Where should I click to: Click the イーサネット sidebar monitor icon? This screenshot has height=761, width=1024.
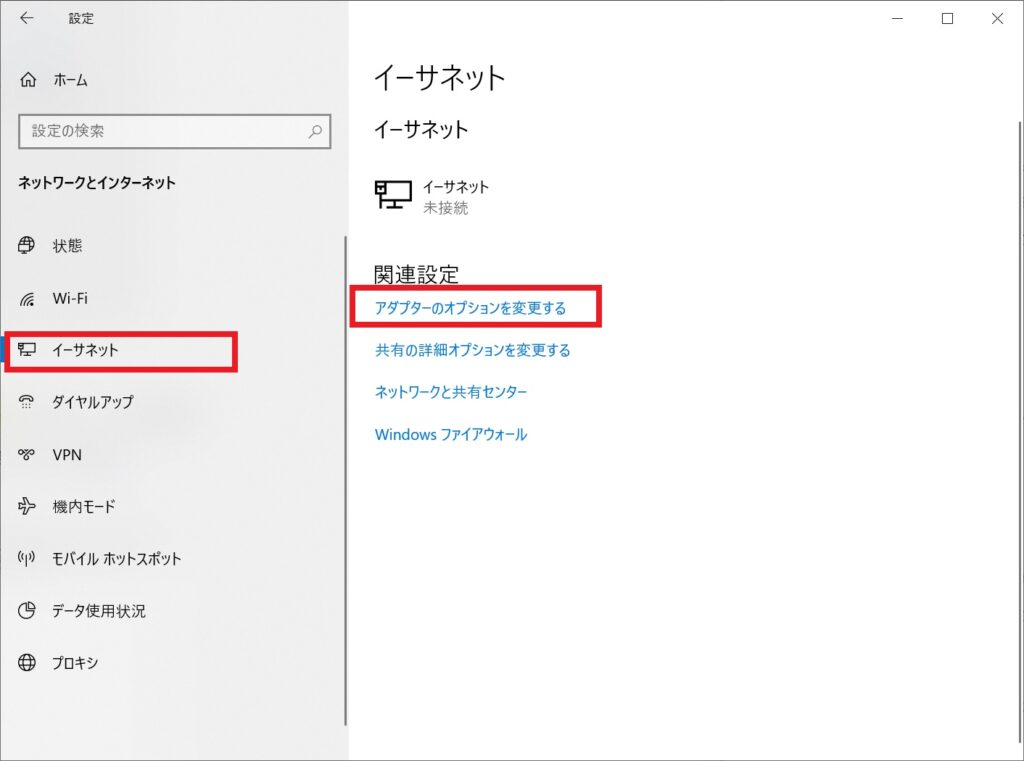26,349
